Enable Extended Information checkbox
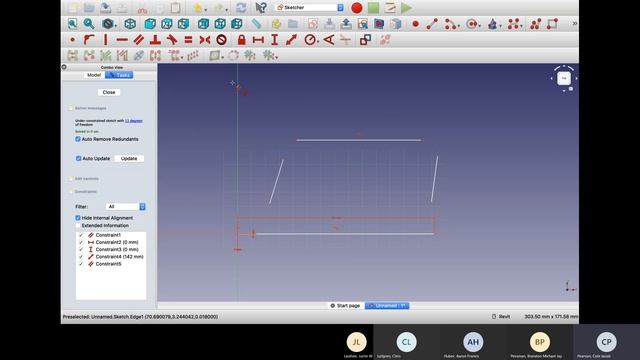The image size is (640, 360). (78, 225)
